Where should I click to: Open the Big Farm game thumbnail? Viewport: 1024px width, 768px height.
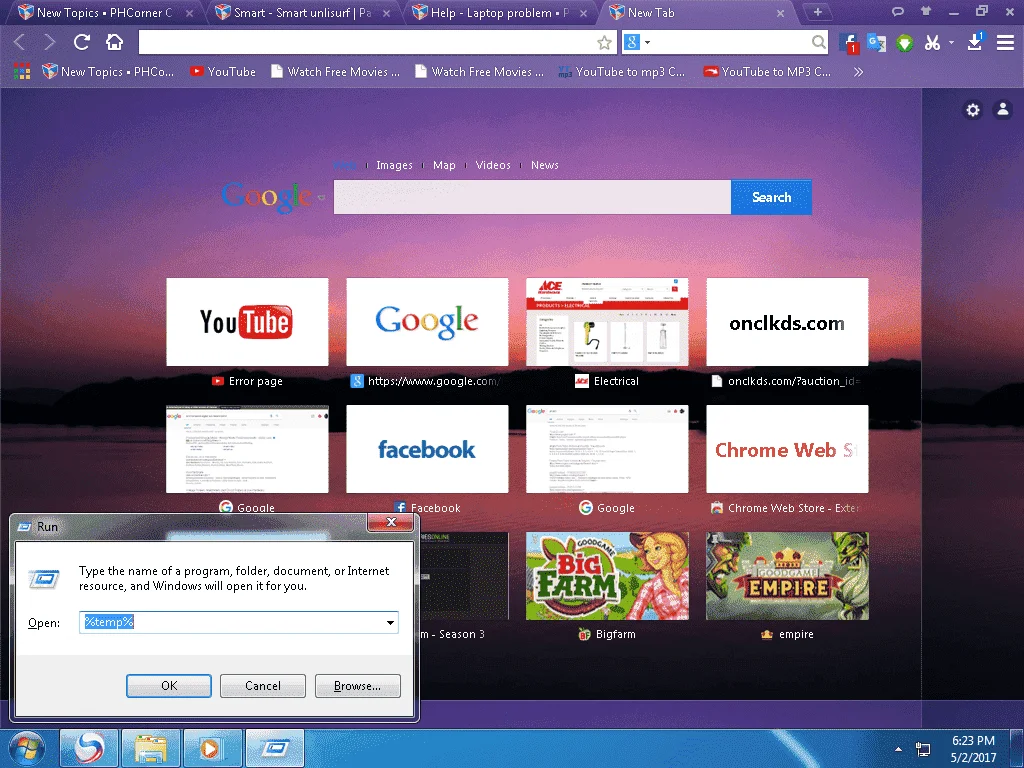pyautogui.click(x=607, y=576)
